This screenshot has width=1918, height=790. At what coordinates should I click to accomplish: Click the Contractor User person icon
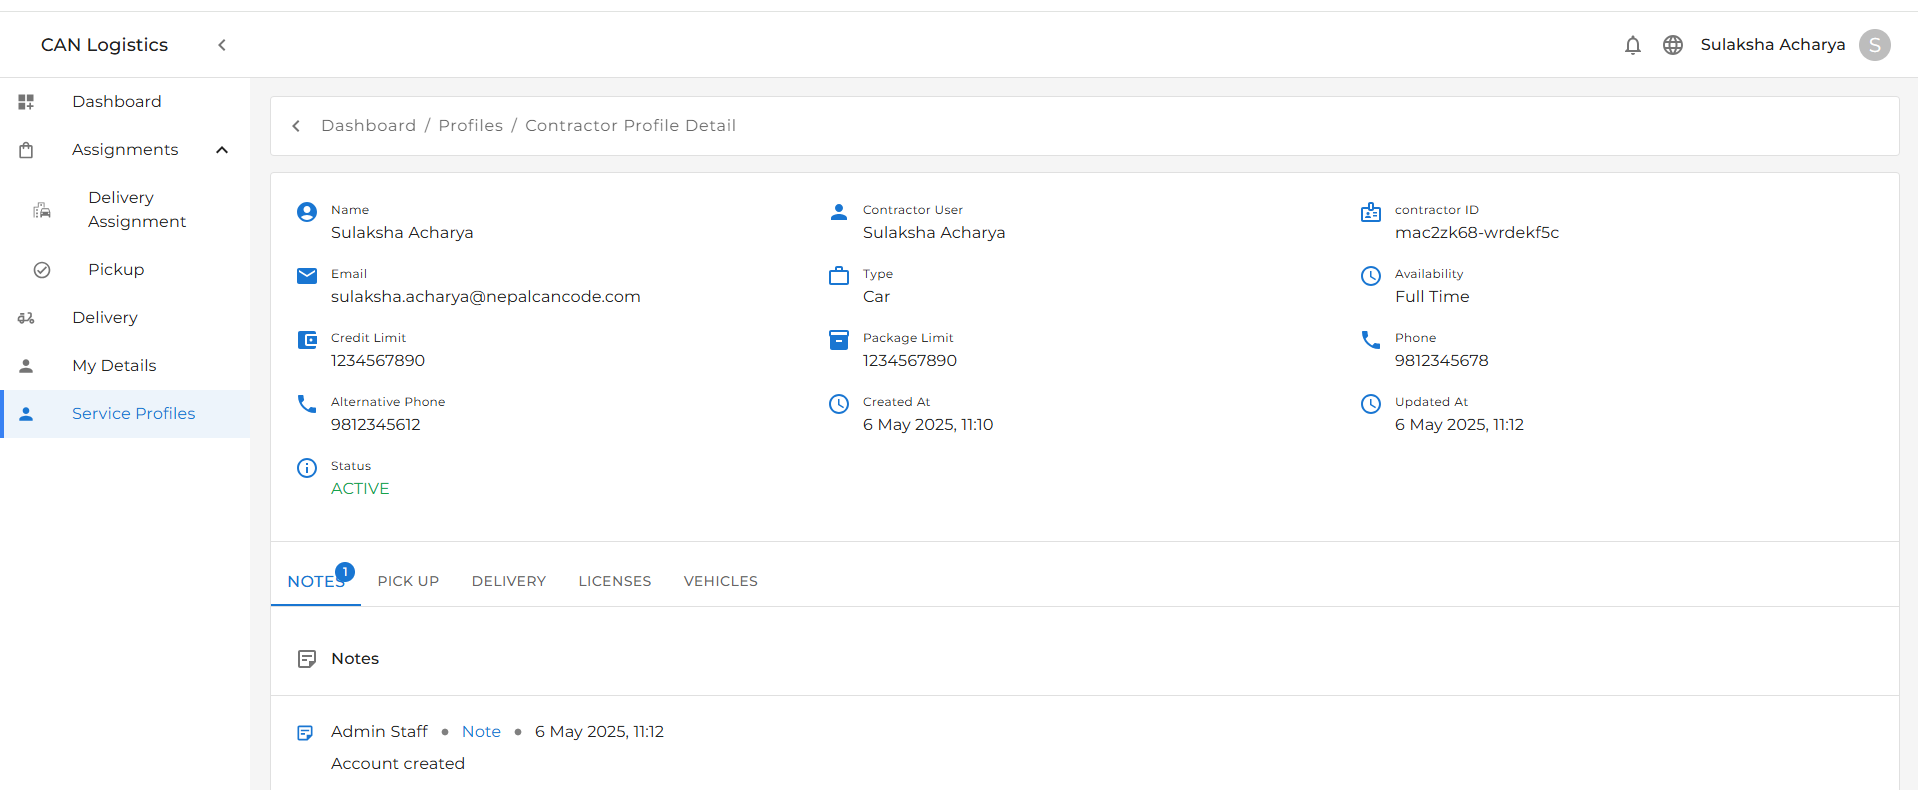click(x=839, y=212)
